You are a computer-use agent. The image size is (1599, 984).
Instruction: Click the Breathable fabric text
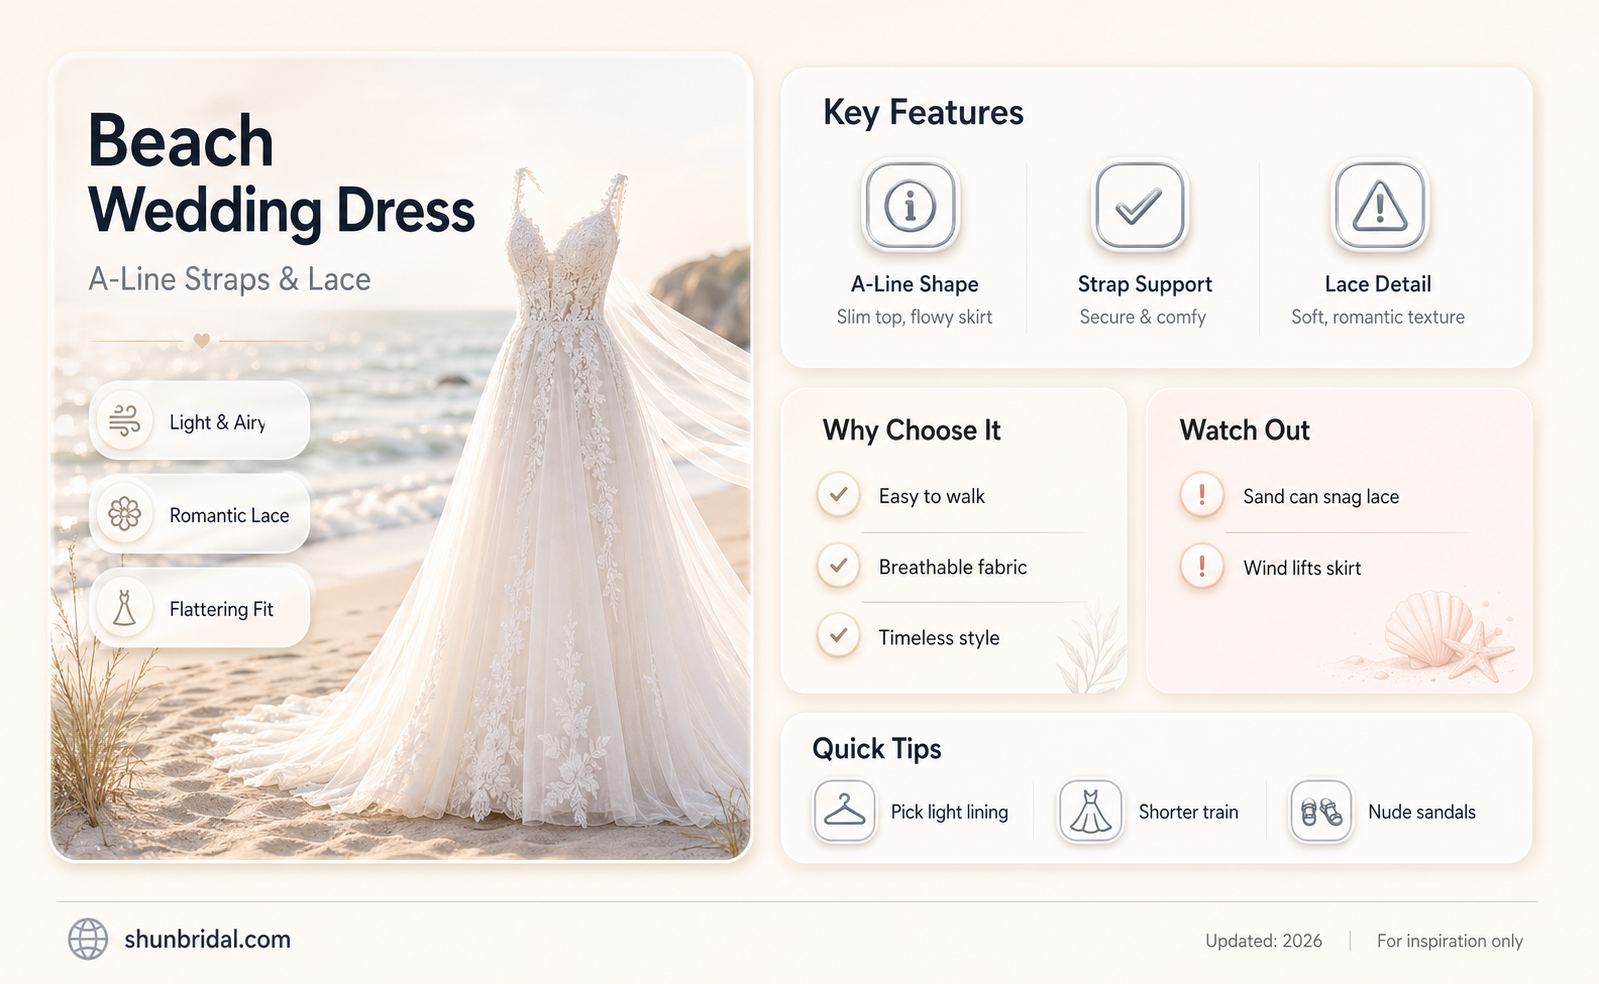tap(952, 567)
